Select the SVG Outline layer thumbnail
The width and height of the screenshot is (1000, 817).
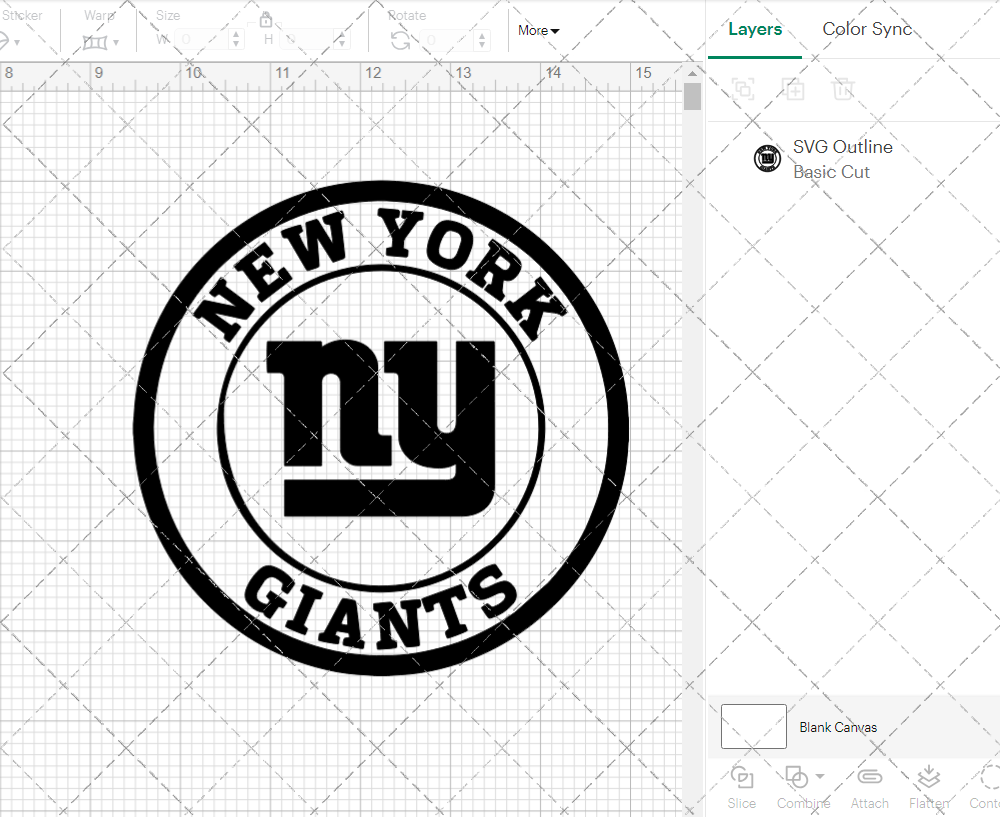click(x=767, y=159)
